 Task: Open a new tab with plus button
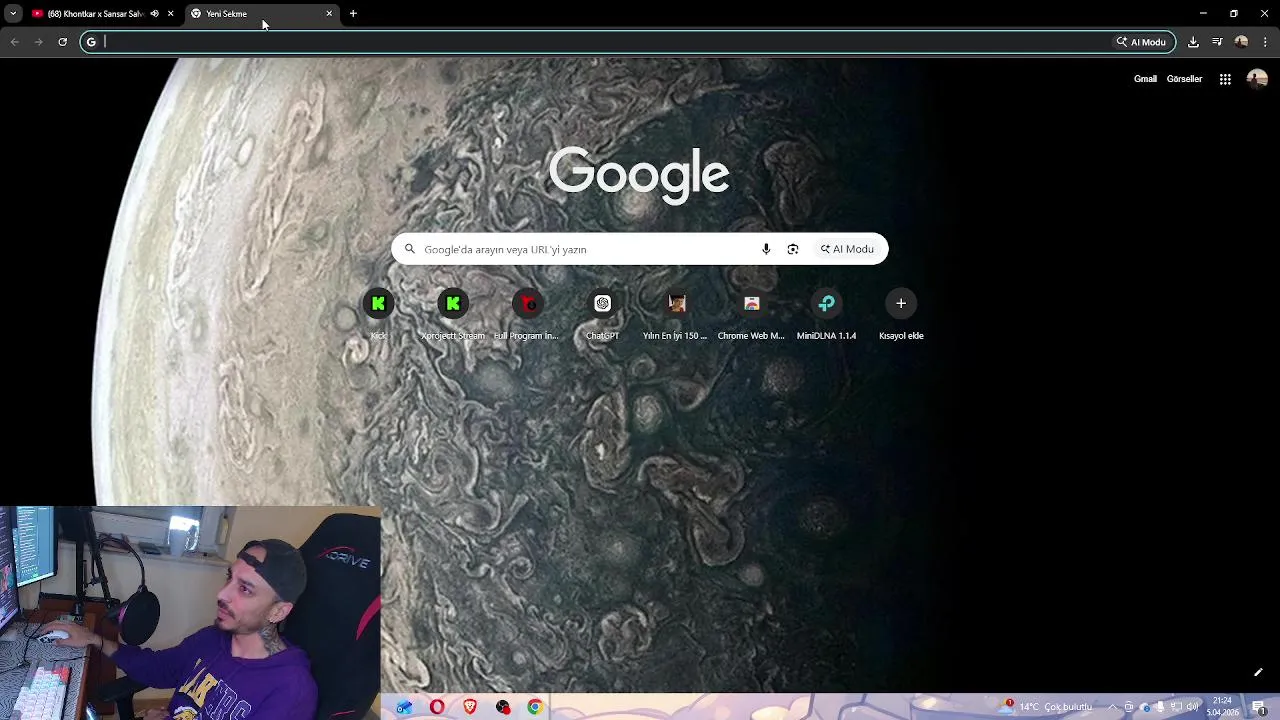pyautogui.click(x=353, y=14)
